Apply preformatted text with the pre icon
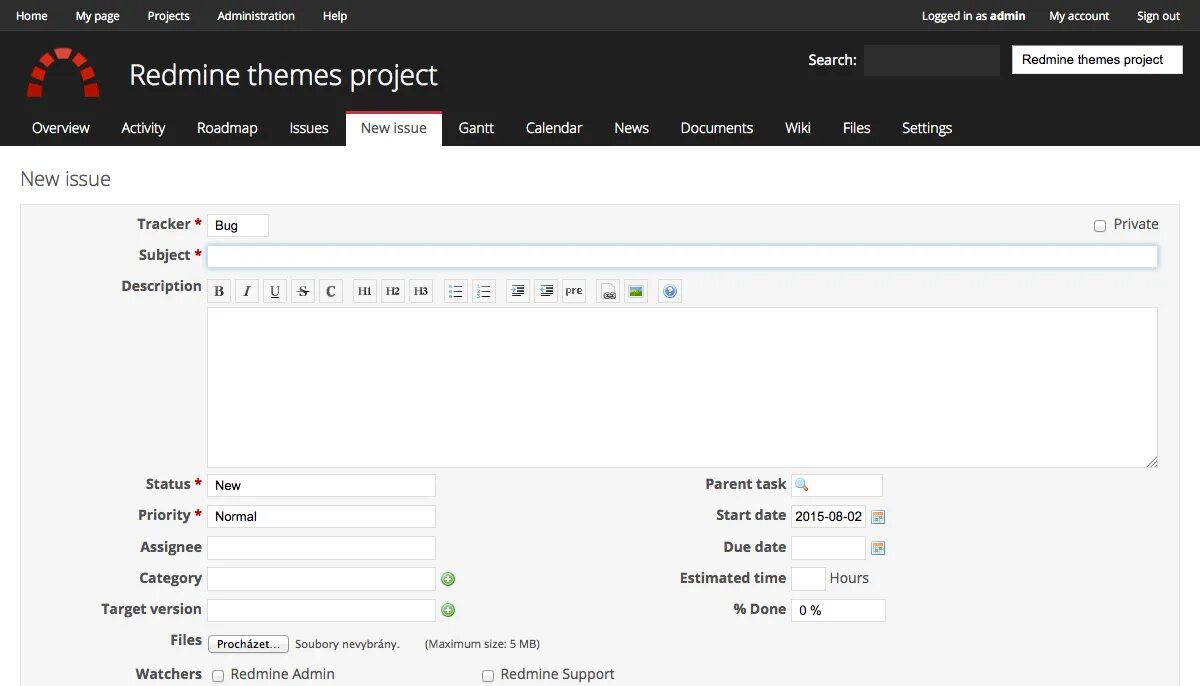 [573, 290]
